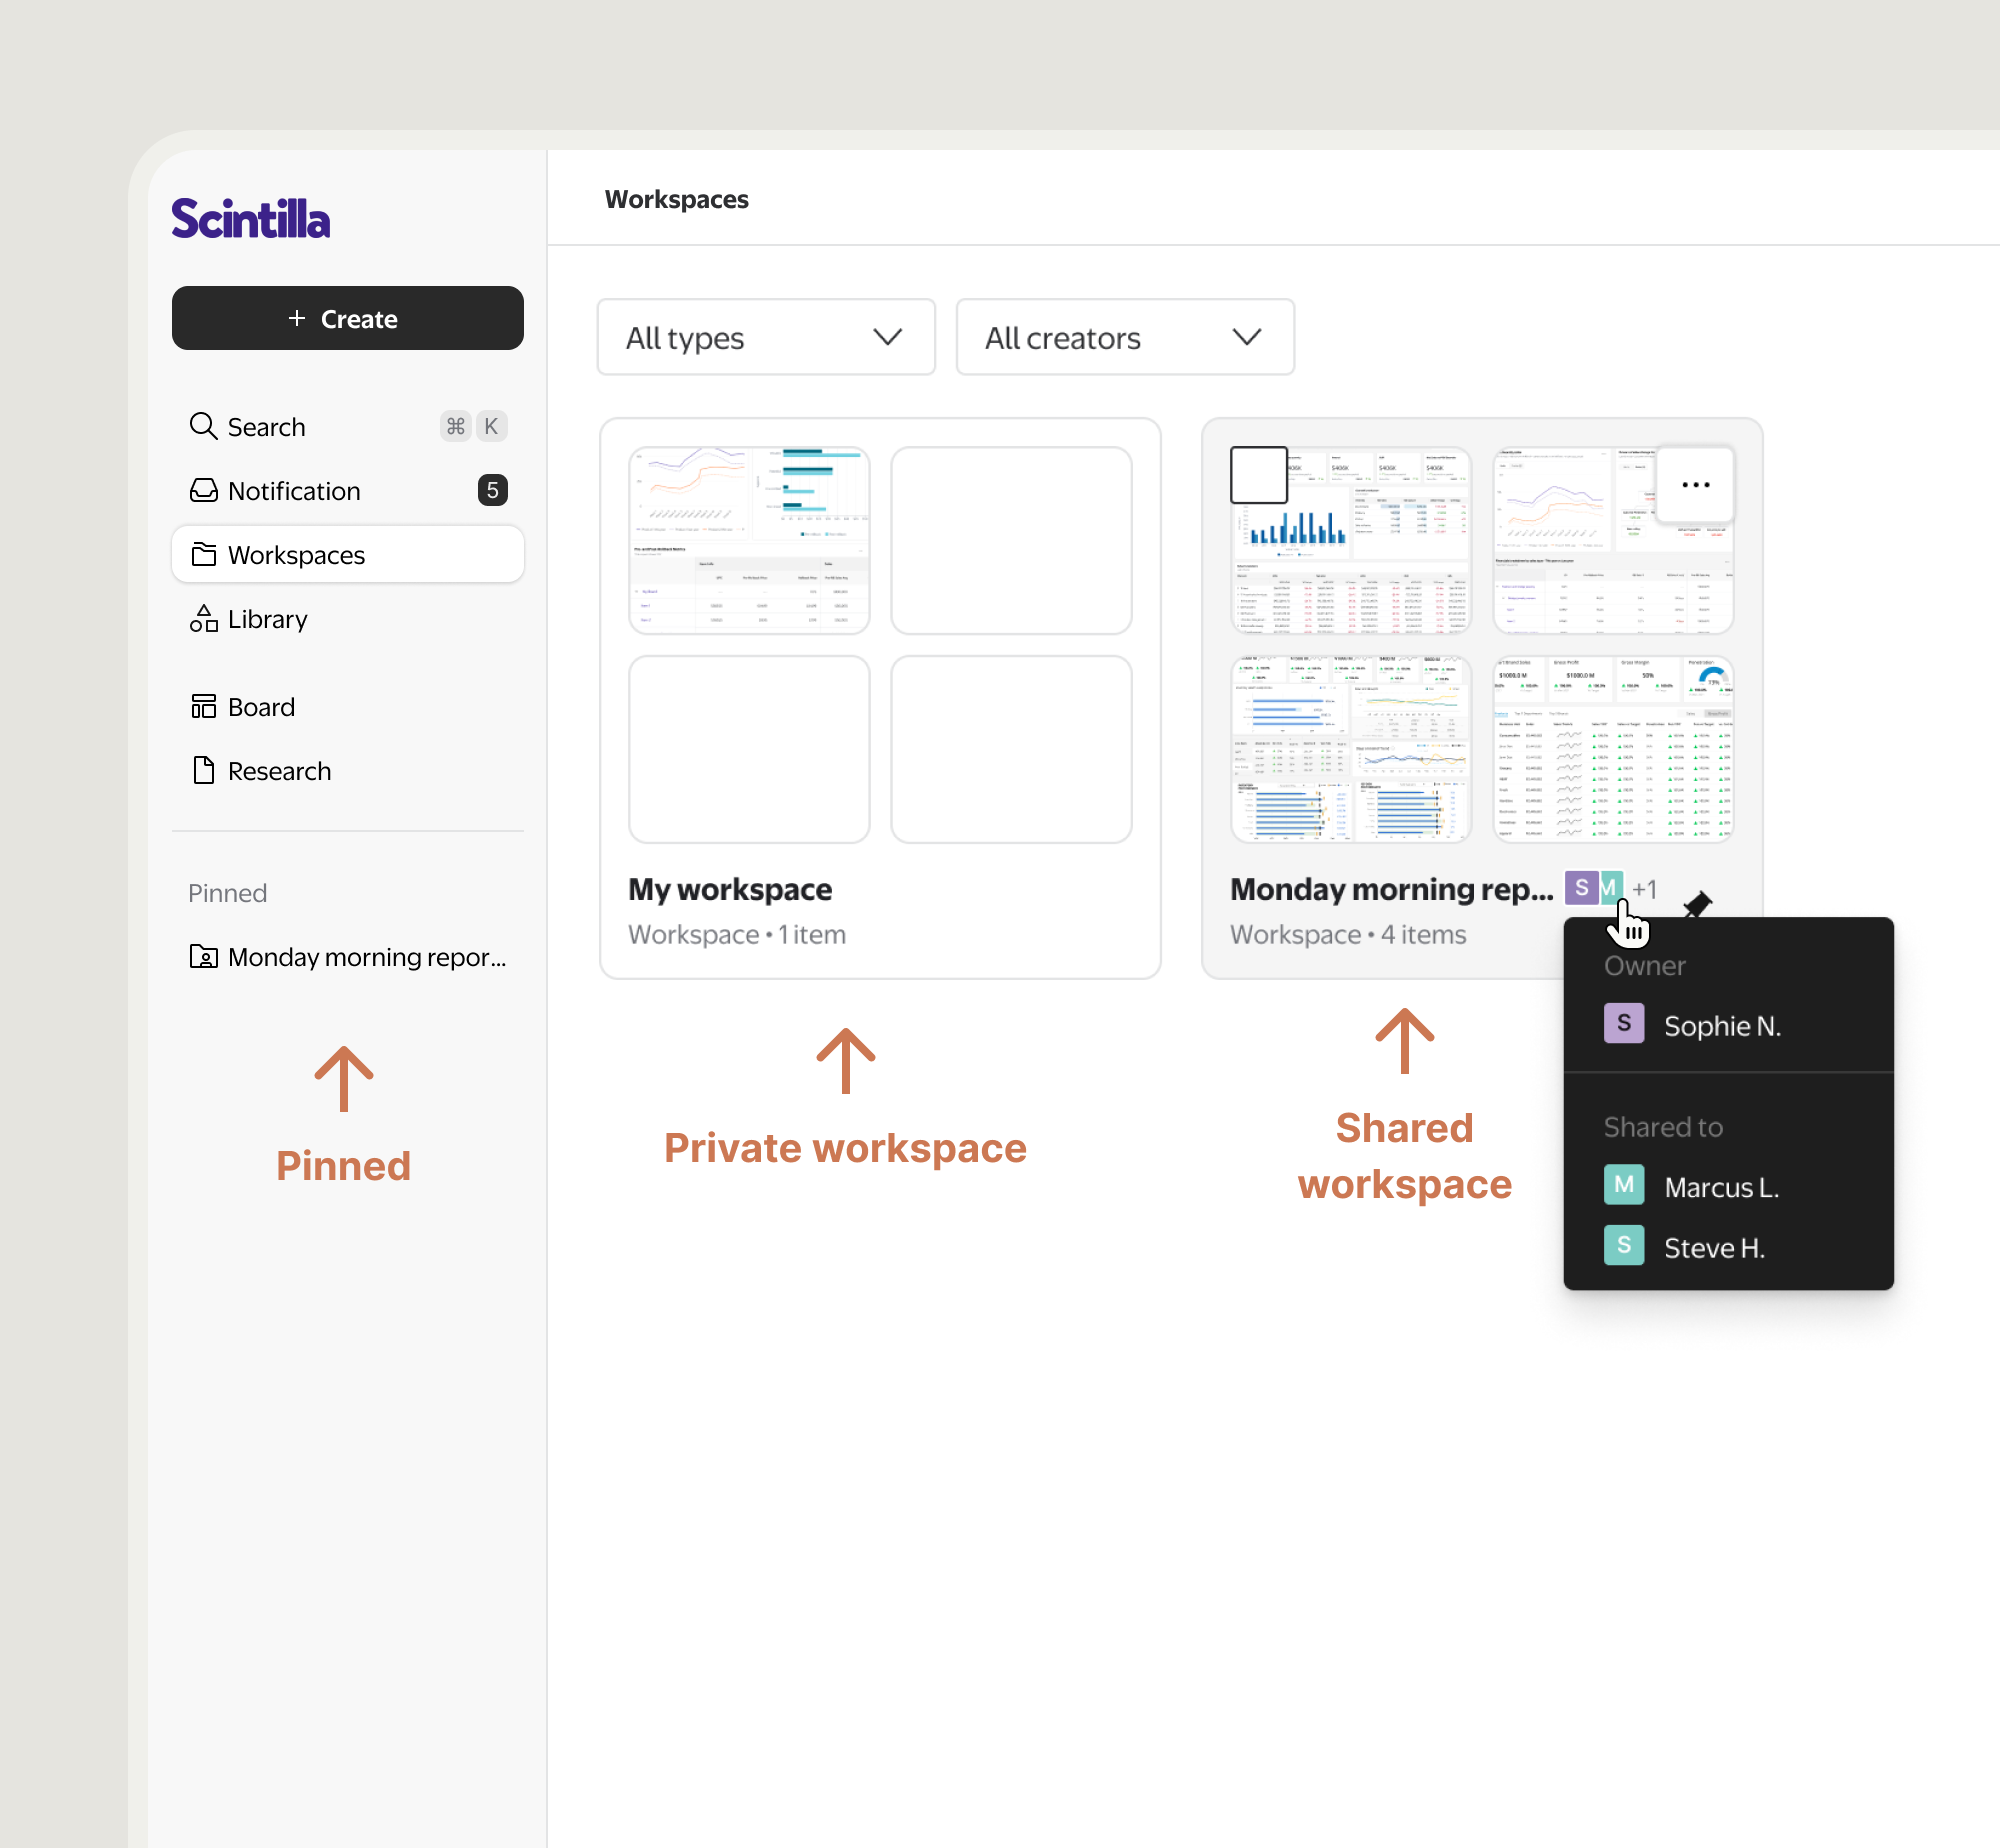Toggle the pin icon on shared workspace
This screenshot has width=2000, height=1848.
click(1697, 905)
